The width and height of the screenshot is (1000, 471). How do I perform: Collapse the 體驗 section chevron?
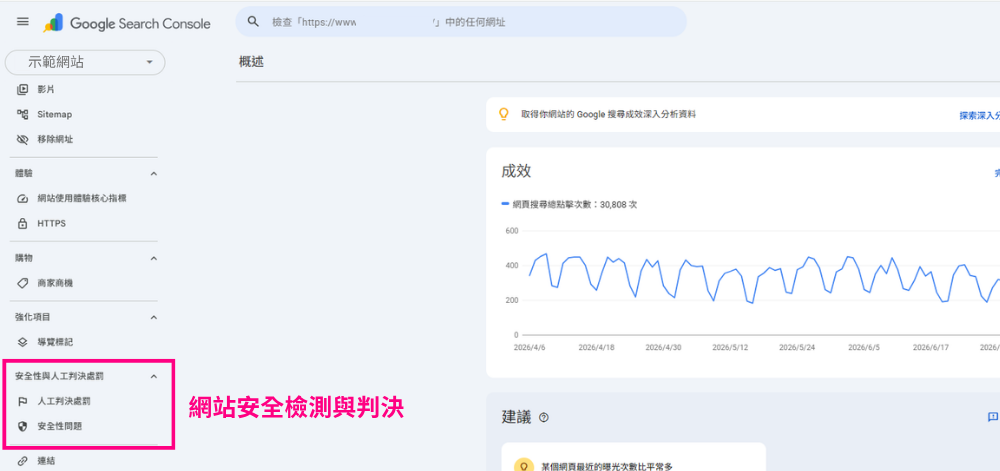(x=153, y=173)
